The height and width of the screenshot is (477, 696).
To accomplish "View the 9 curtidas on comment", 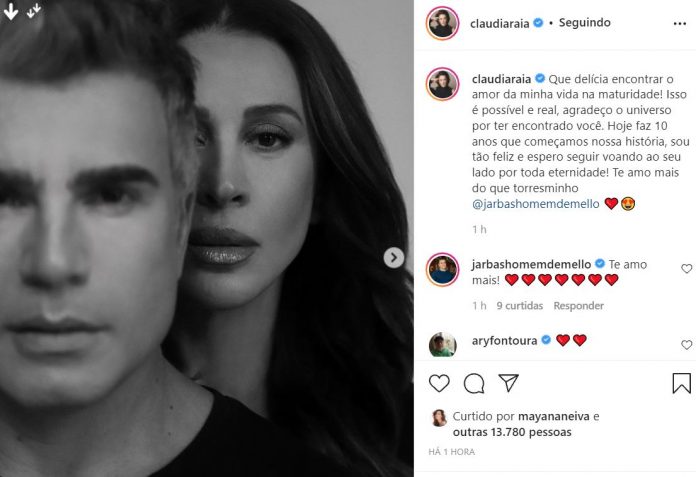I will tap(519, 306).
